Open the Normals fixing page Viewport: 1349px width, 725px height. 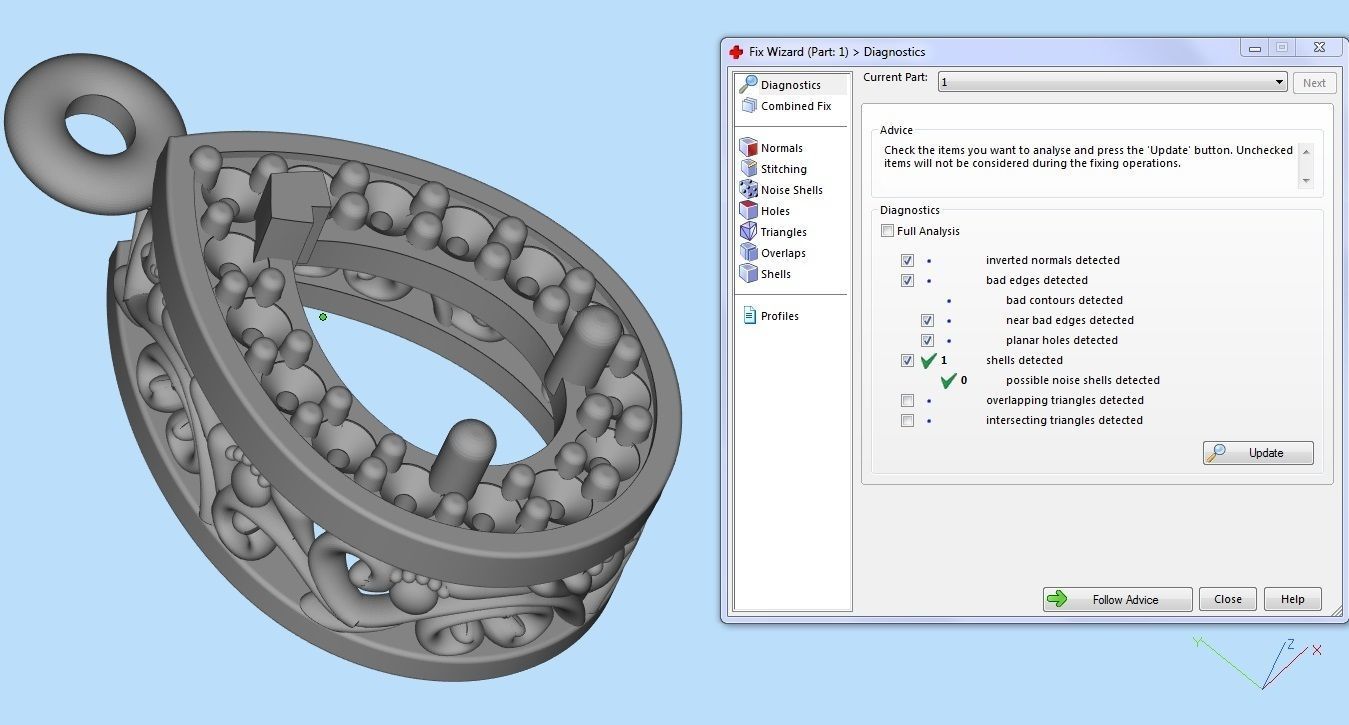tap(771, 148)
